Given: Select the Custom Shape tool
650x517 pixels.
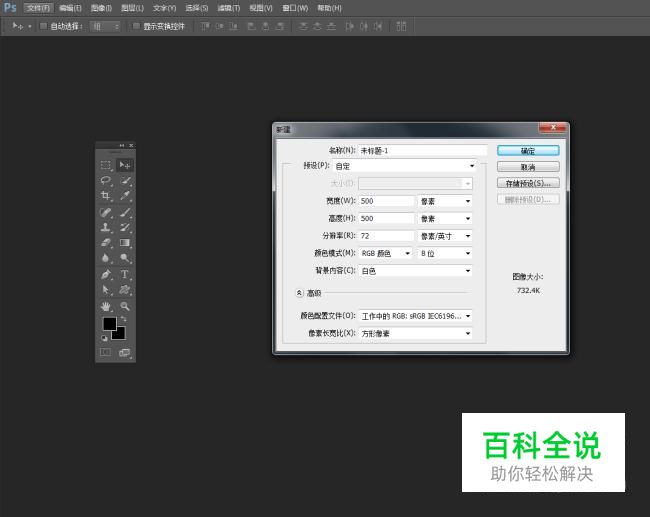Looking at the screenshot, I should (x=125, y=289).
